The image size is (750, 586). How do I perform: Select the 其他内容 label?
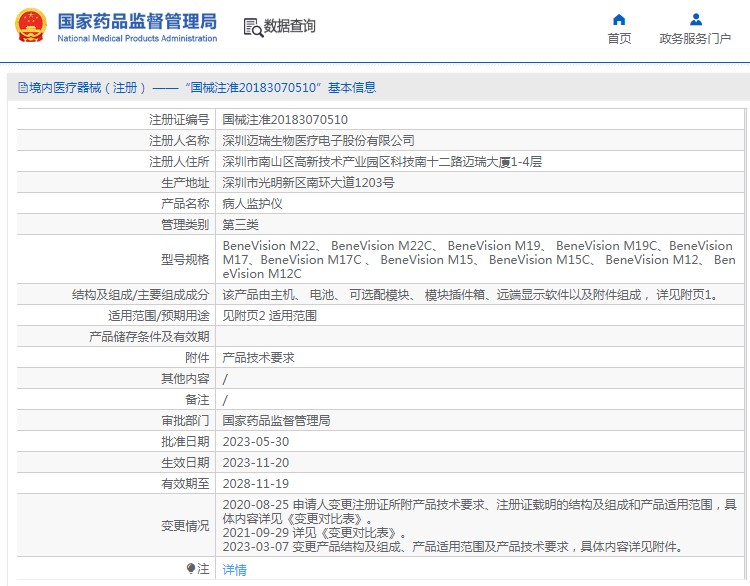pos(185,379)
